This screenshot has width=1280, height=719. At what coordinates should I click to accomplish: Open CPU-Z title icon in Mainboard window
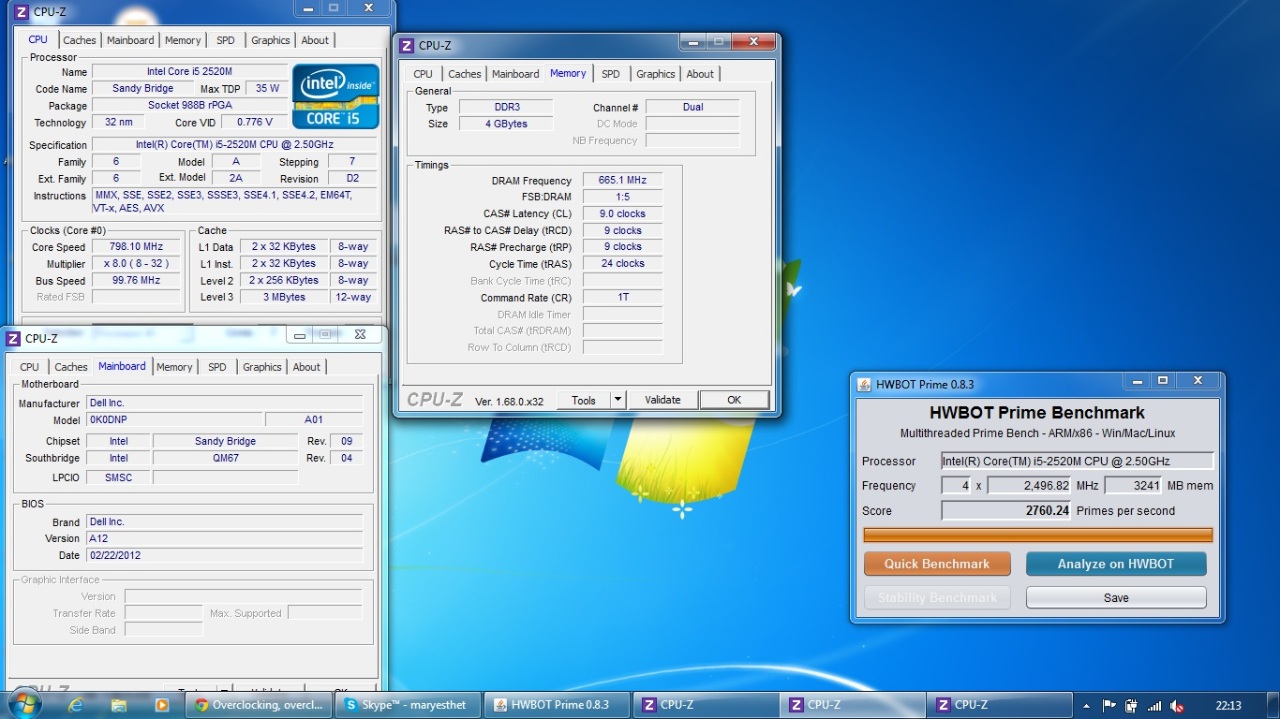13,338
